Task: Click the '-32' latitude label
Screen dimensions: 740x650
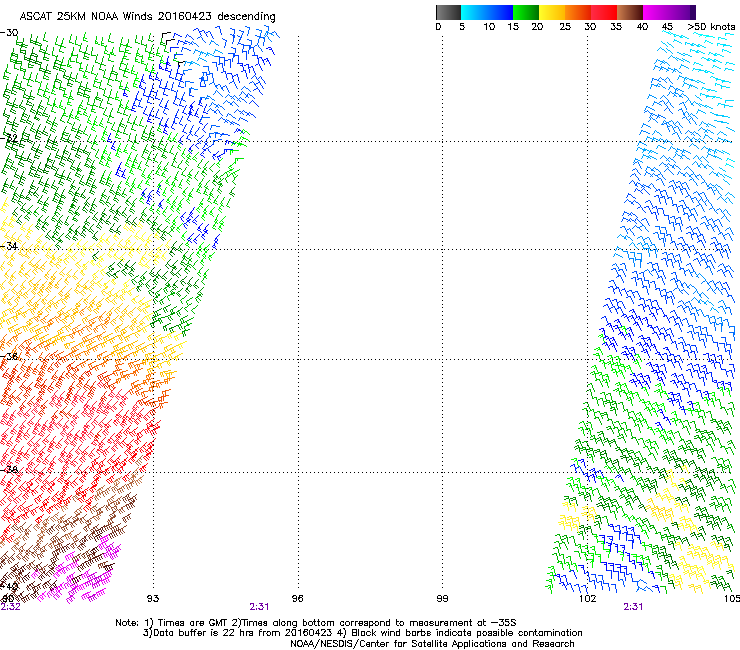Action: (9, 138)
